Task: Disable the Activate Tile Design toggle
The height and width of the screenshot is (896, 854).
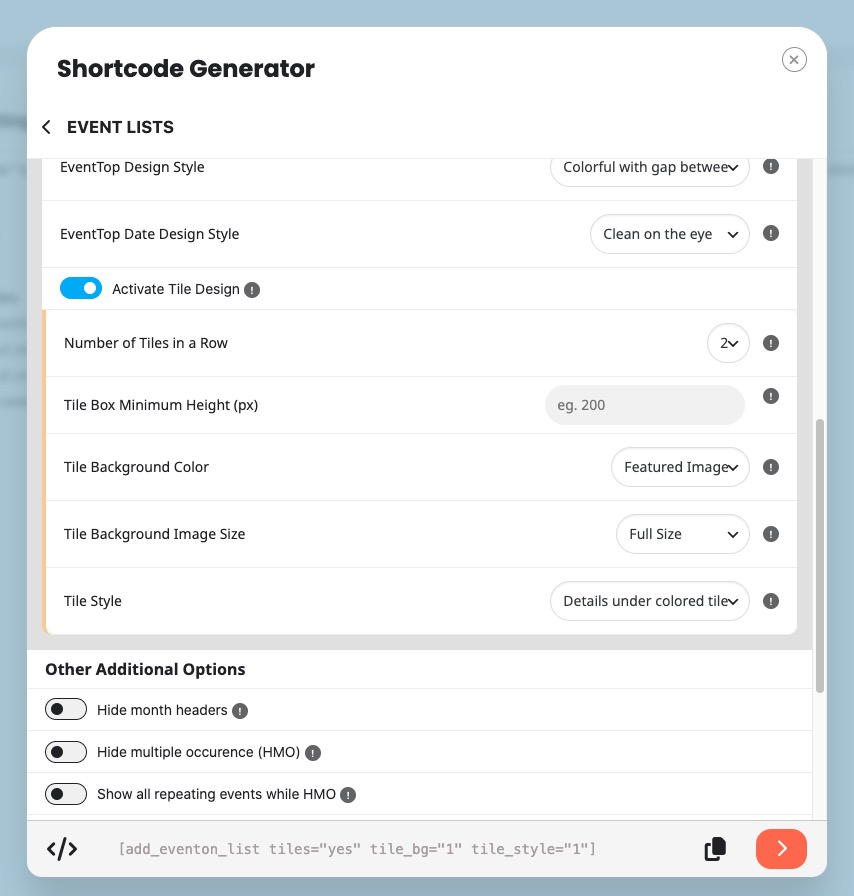Action: tap(81, 289)
